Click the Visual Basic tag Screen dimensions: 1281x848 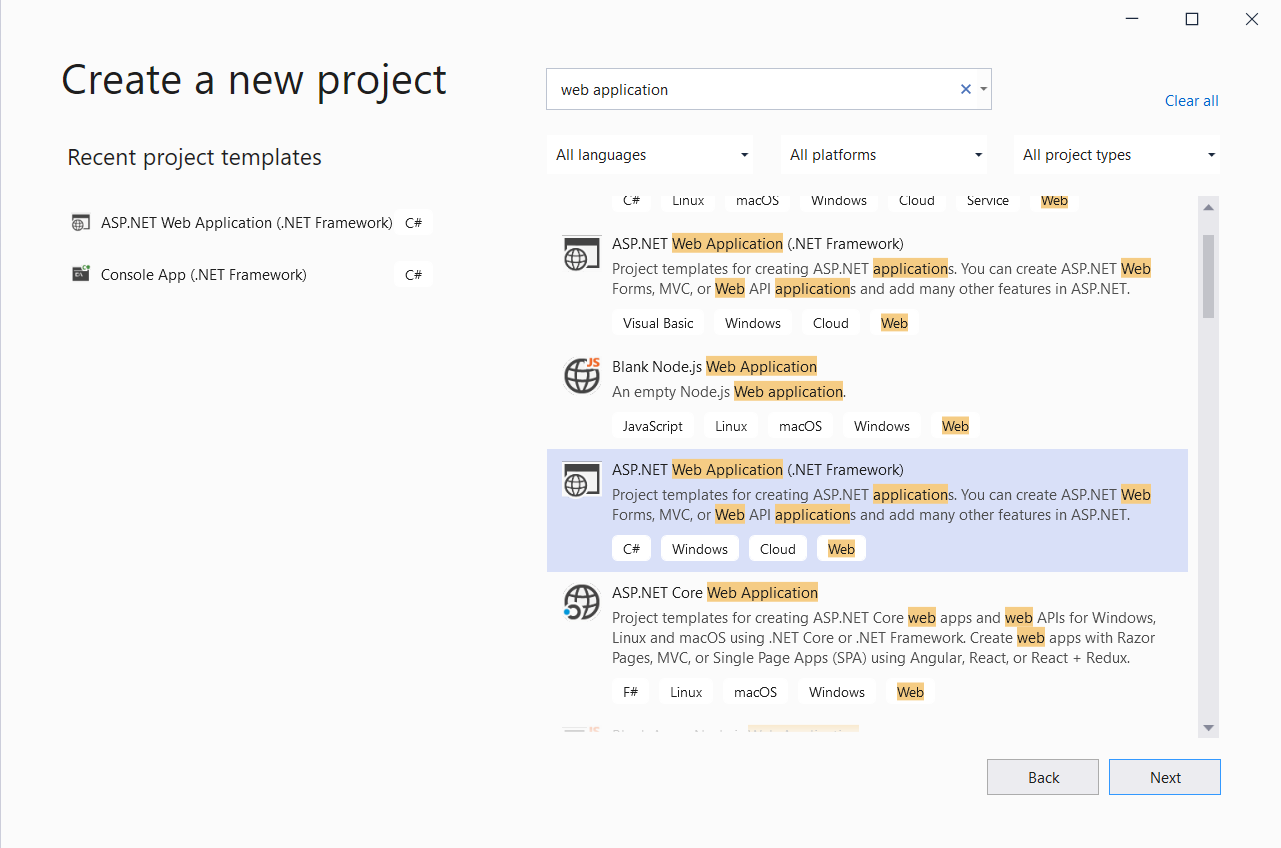pos(658,323)
